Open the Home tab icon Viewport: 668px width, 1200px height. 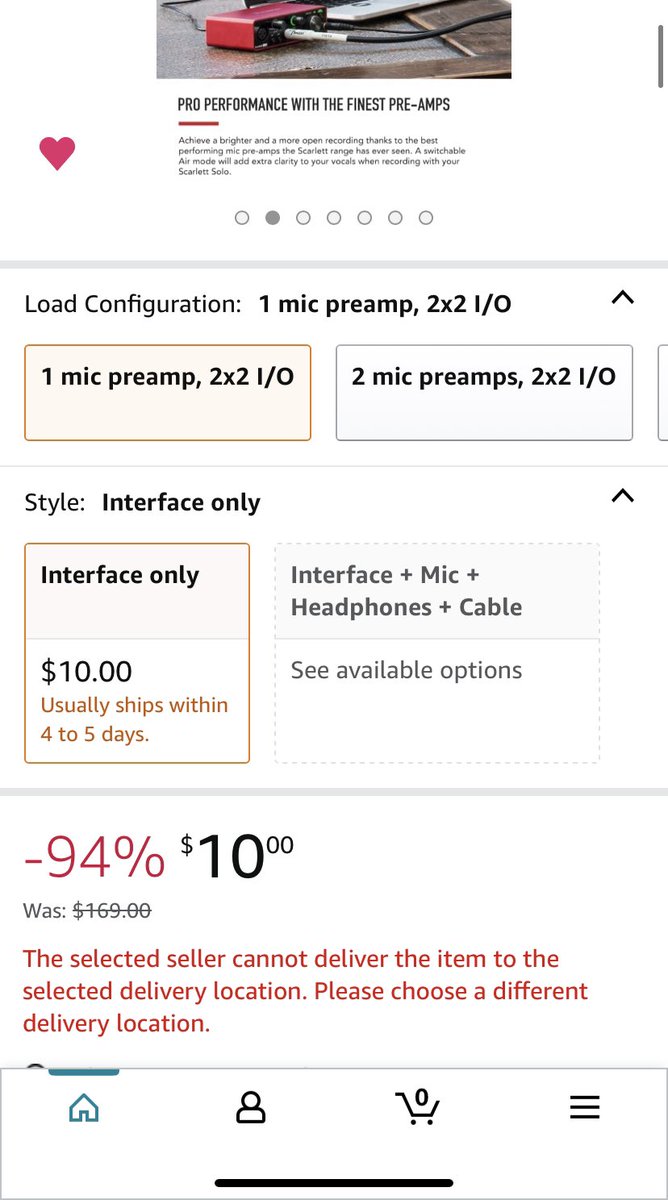point(83,1107)
